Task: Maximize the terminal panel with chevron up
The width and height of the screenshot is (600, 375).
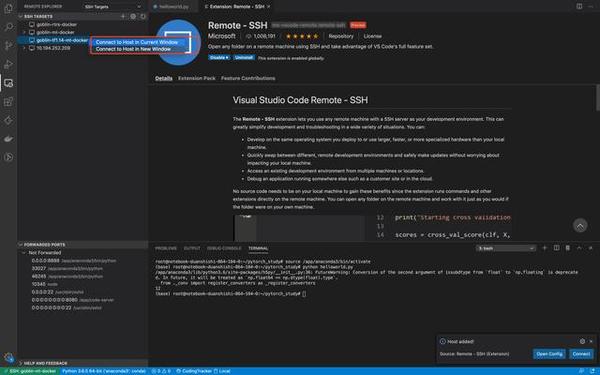Action: click(x=579, y=248)
